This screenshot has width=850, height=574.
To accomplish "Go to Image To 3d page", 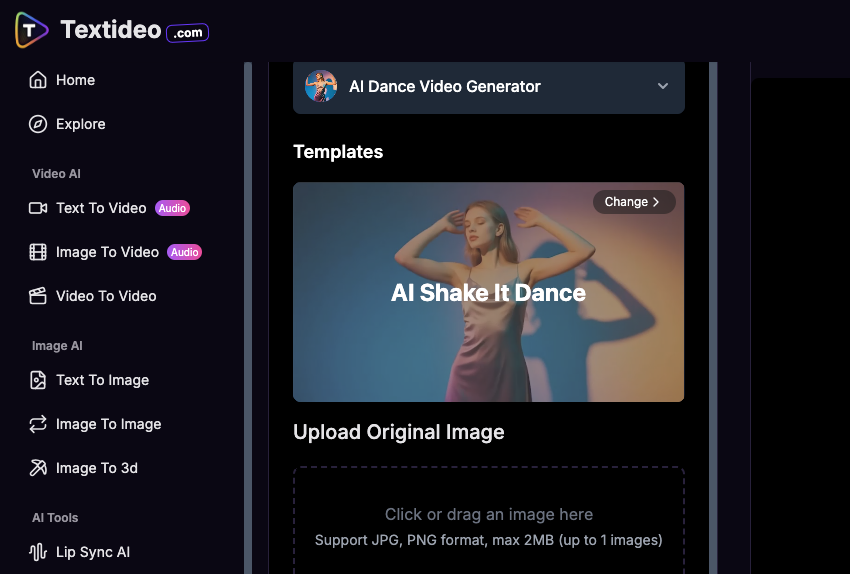I will click(97, 468).
